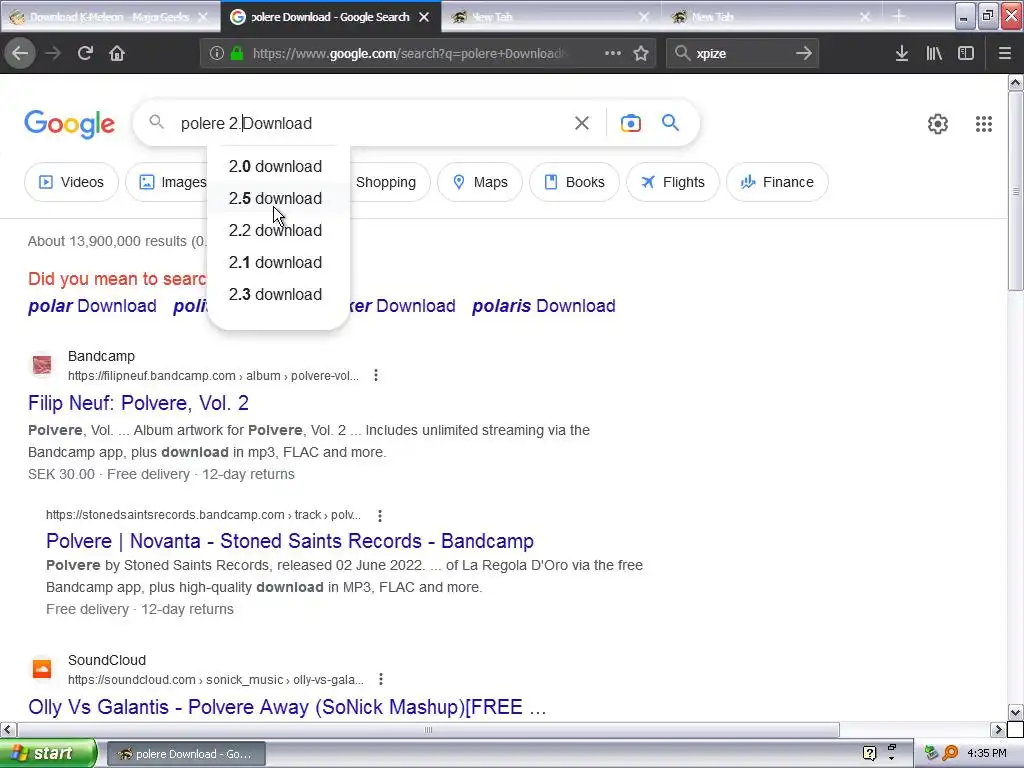
Task: Search instead for polar Download
Action: click(x=92, y=306)
